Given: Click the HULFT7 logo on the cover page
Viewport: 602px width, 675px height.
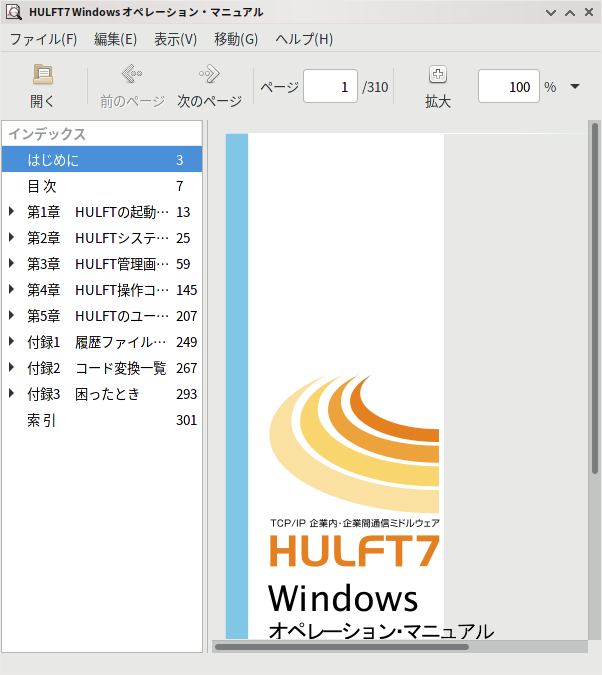Looking at the screenshot, I should (x=354, y=551).
